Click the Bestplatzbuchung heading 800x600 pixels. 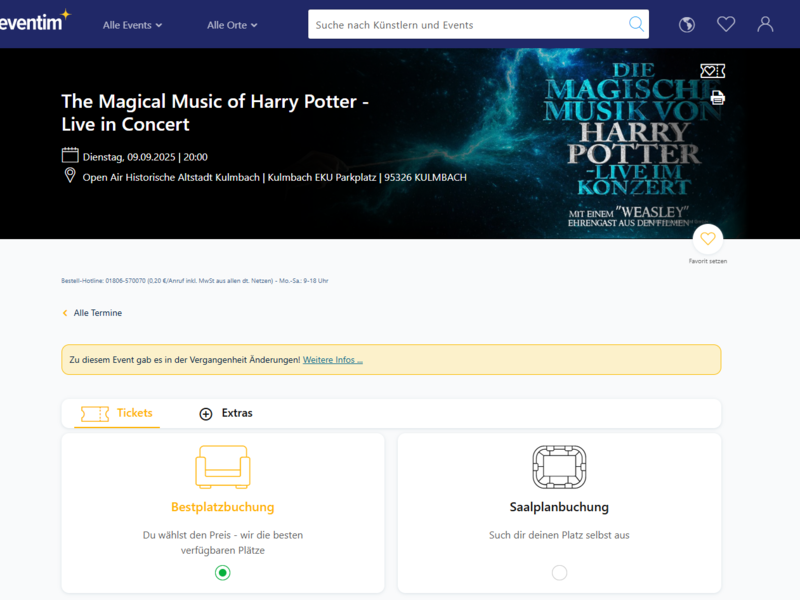[222, 507]
